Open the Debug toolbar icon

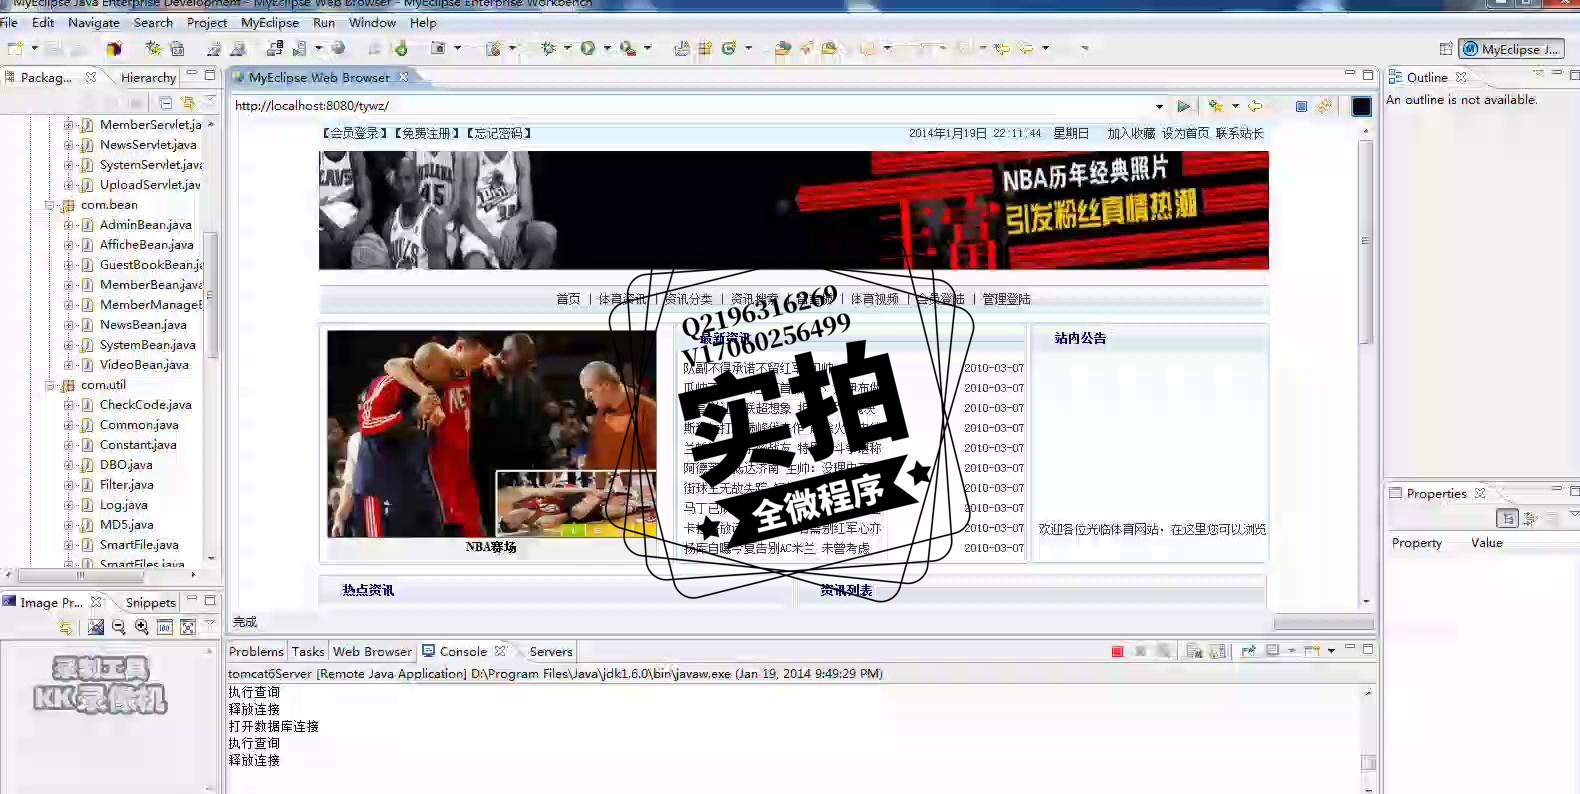[x=548, y=48]
